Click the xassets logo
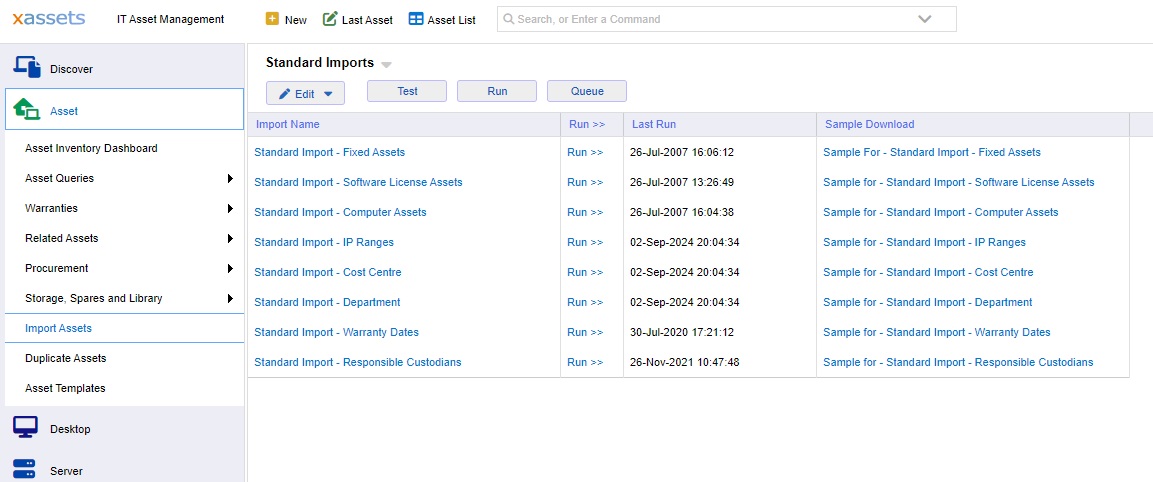Screen dimensions: 1153x482 [49, 18]
